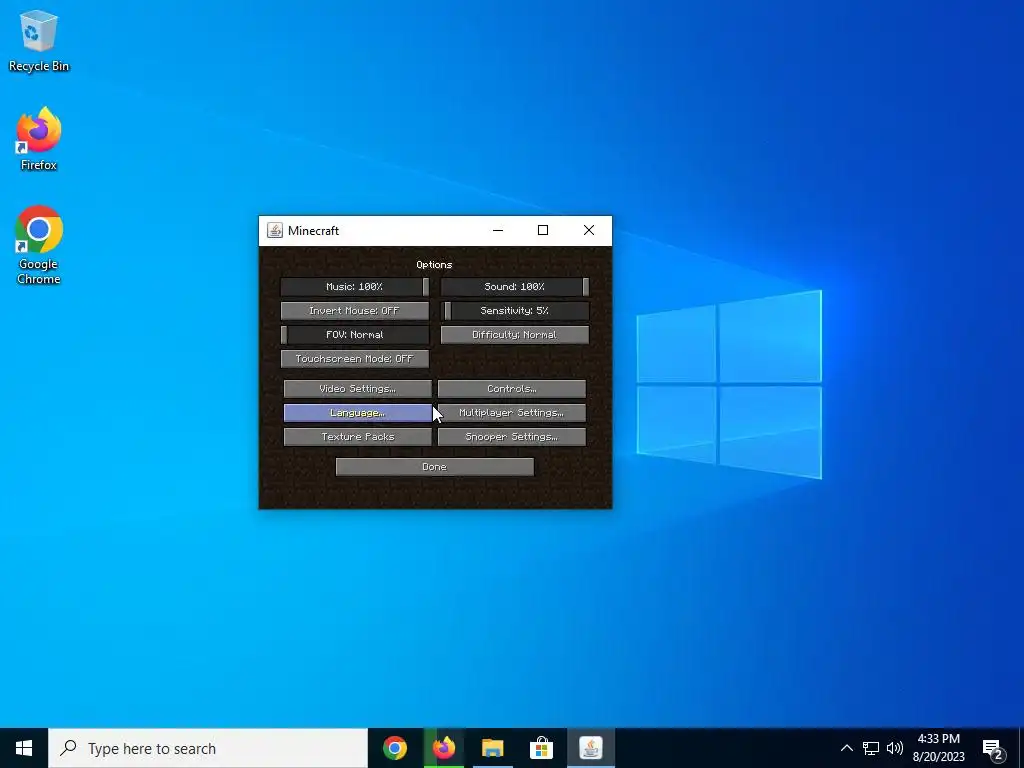Open the clock and date flyout

pos(938,748)
